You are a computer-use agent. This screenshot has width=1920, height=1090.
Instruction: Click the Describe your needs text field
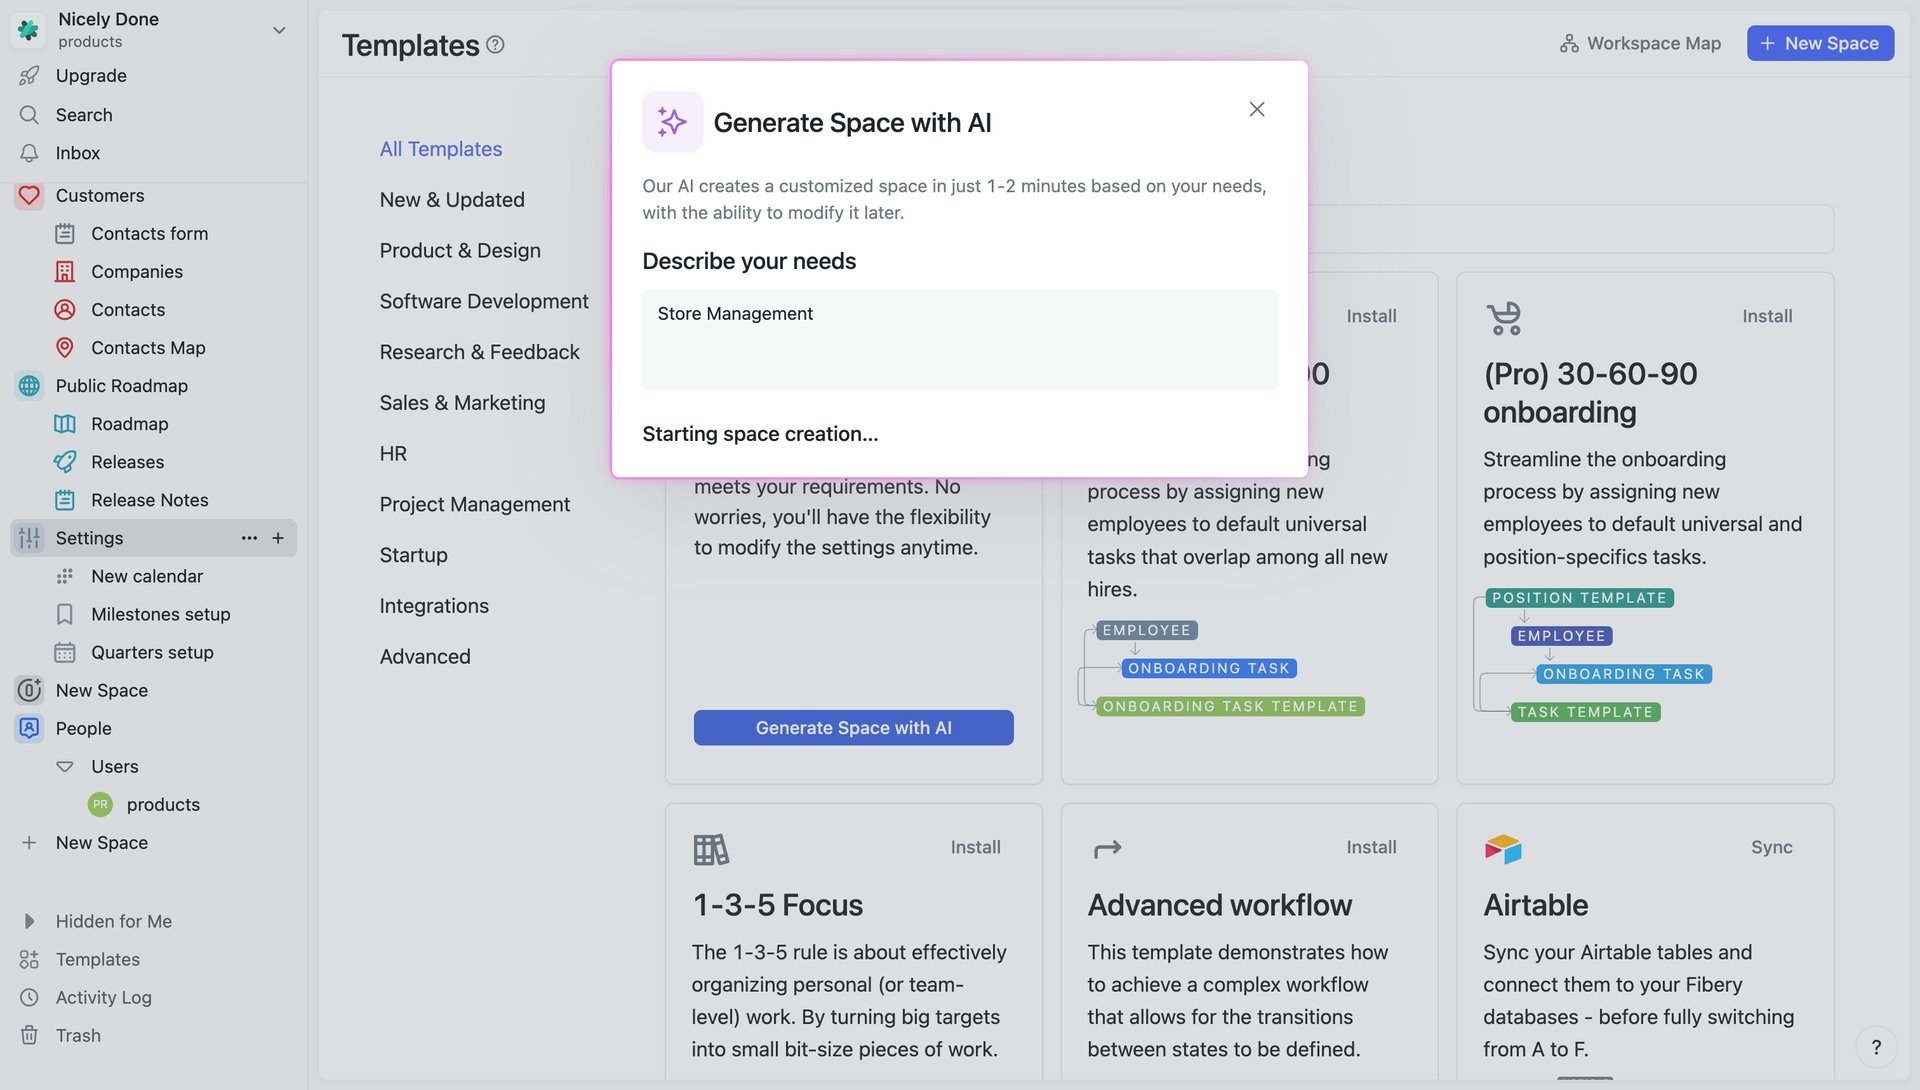(959, 340)
